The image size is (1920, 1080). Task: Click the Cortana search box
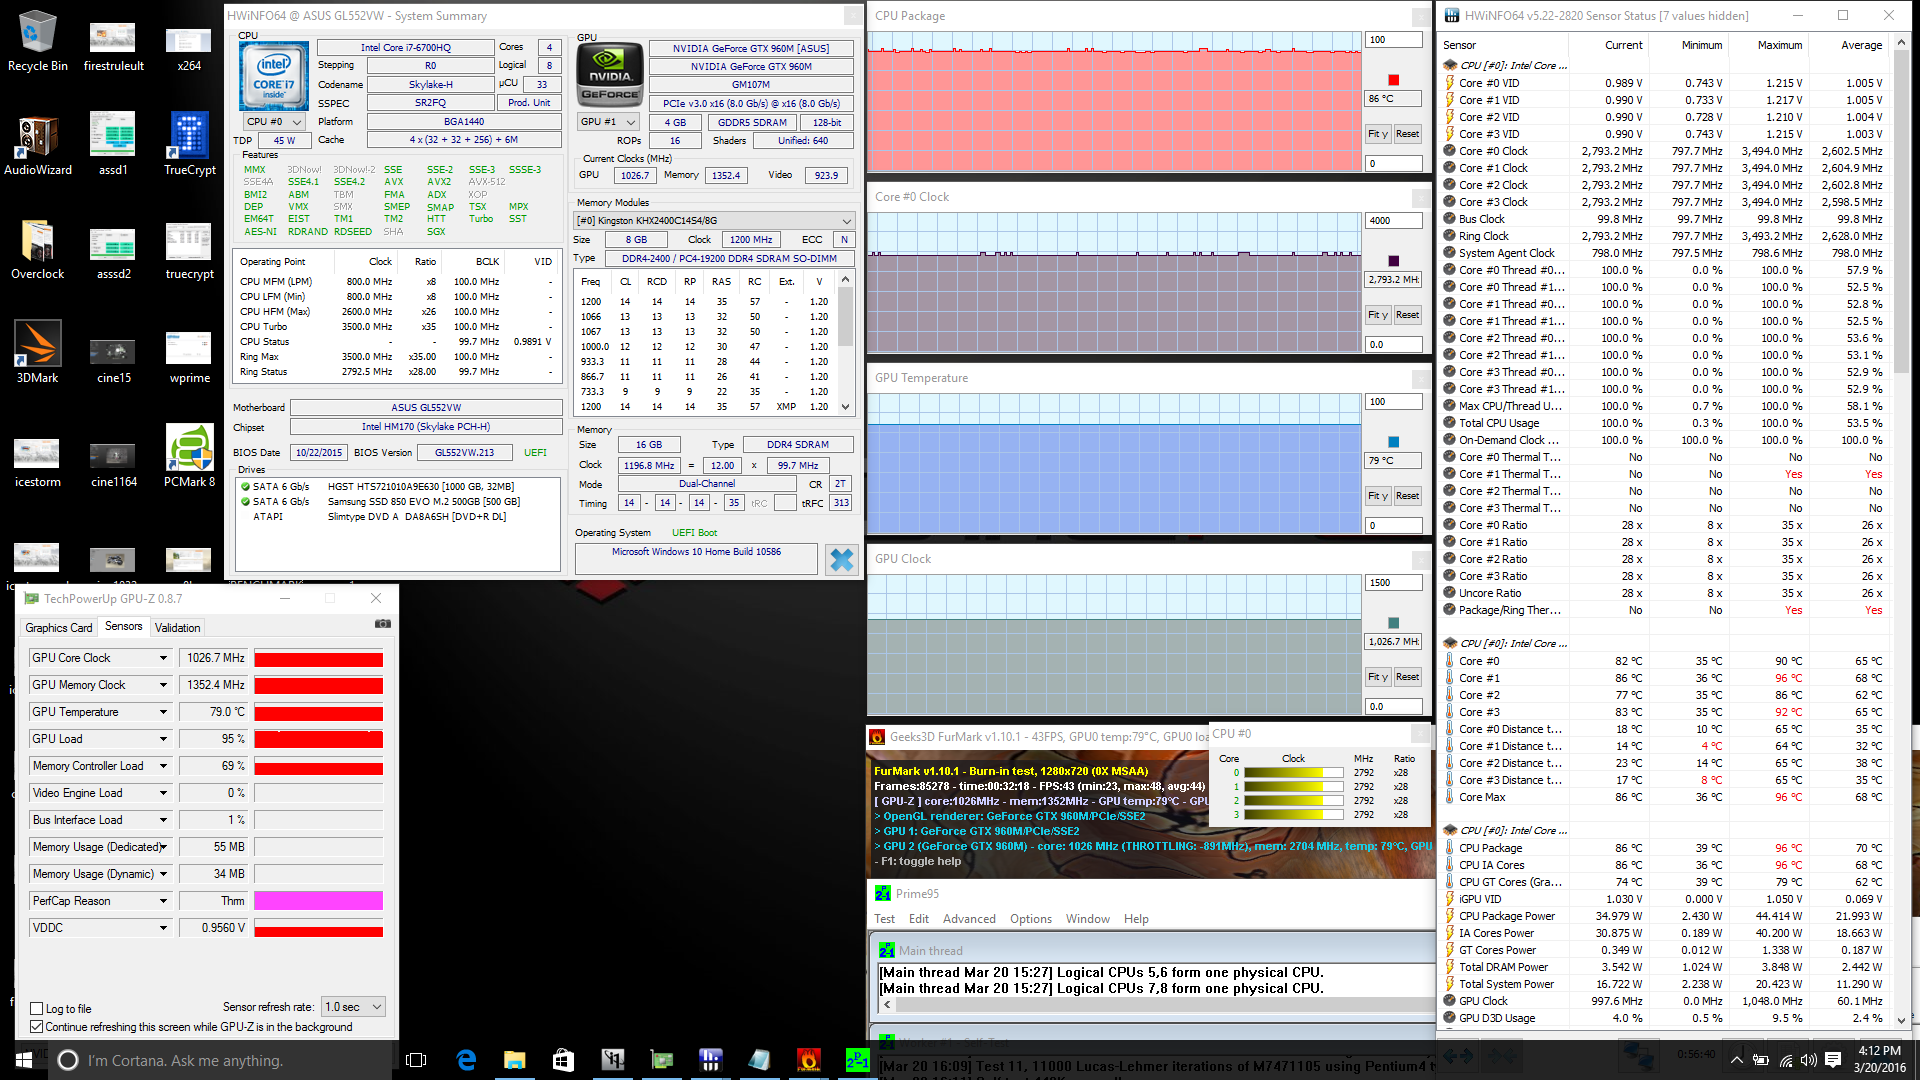221,1060
